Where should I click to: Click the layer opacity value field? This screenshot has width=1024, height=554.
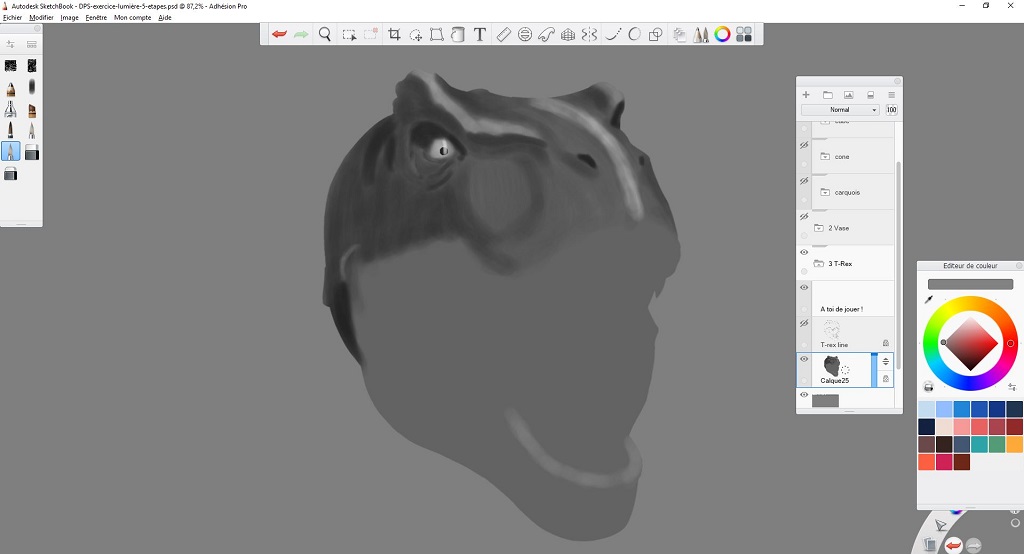891,110
